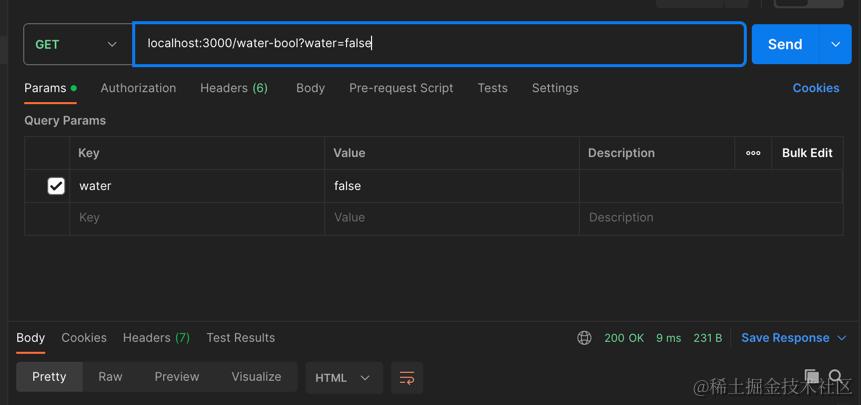
Task: Open the query params three-dots options
Action: click(753, 153)
